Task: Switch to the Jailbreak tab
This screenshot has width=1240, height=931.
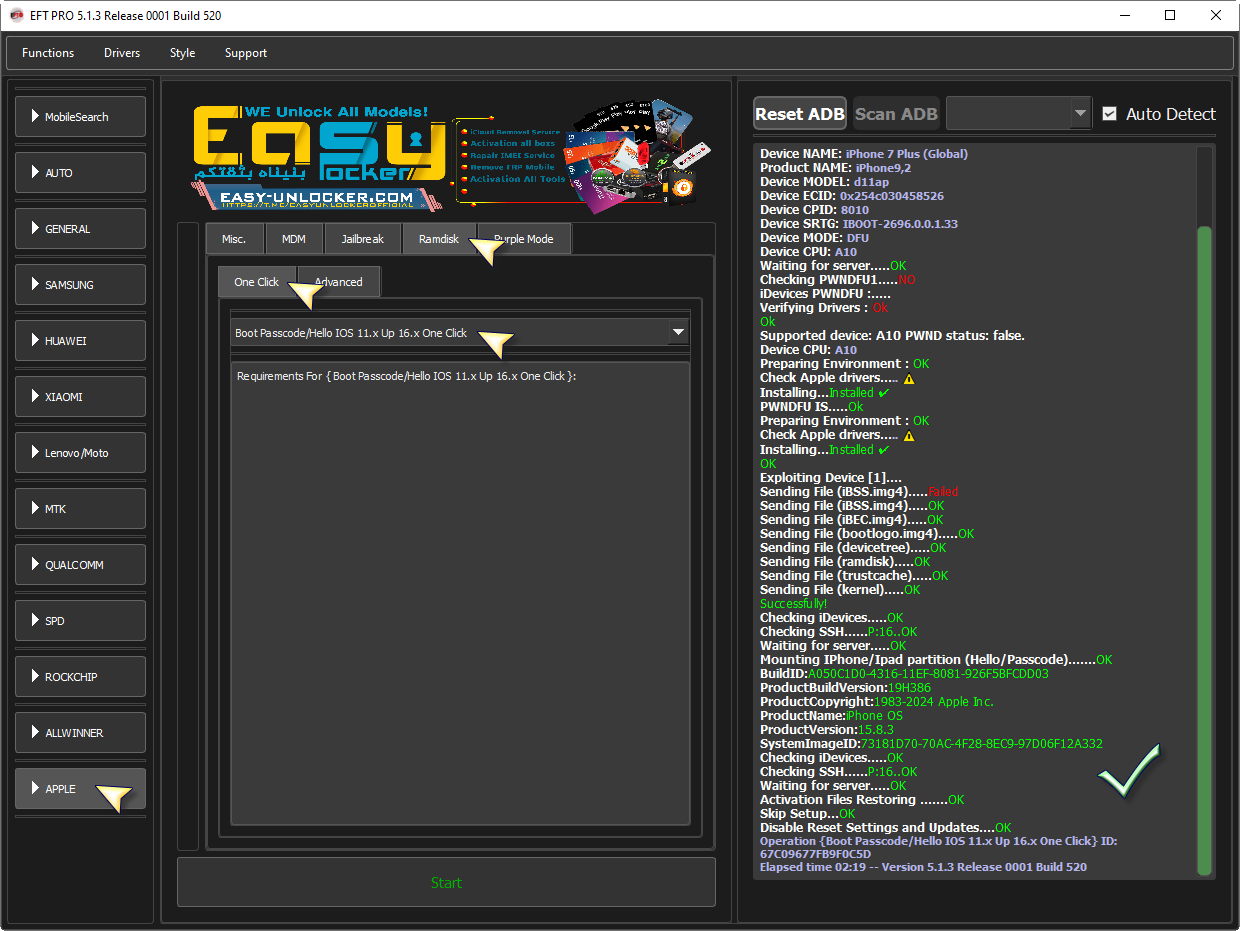Action: point(362,239)
